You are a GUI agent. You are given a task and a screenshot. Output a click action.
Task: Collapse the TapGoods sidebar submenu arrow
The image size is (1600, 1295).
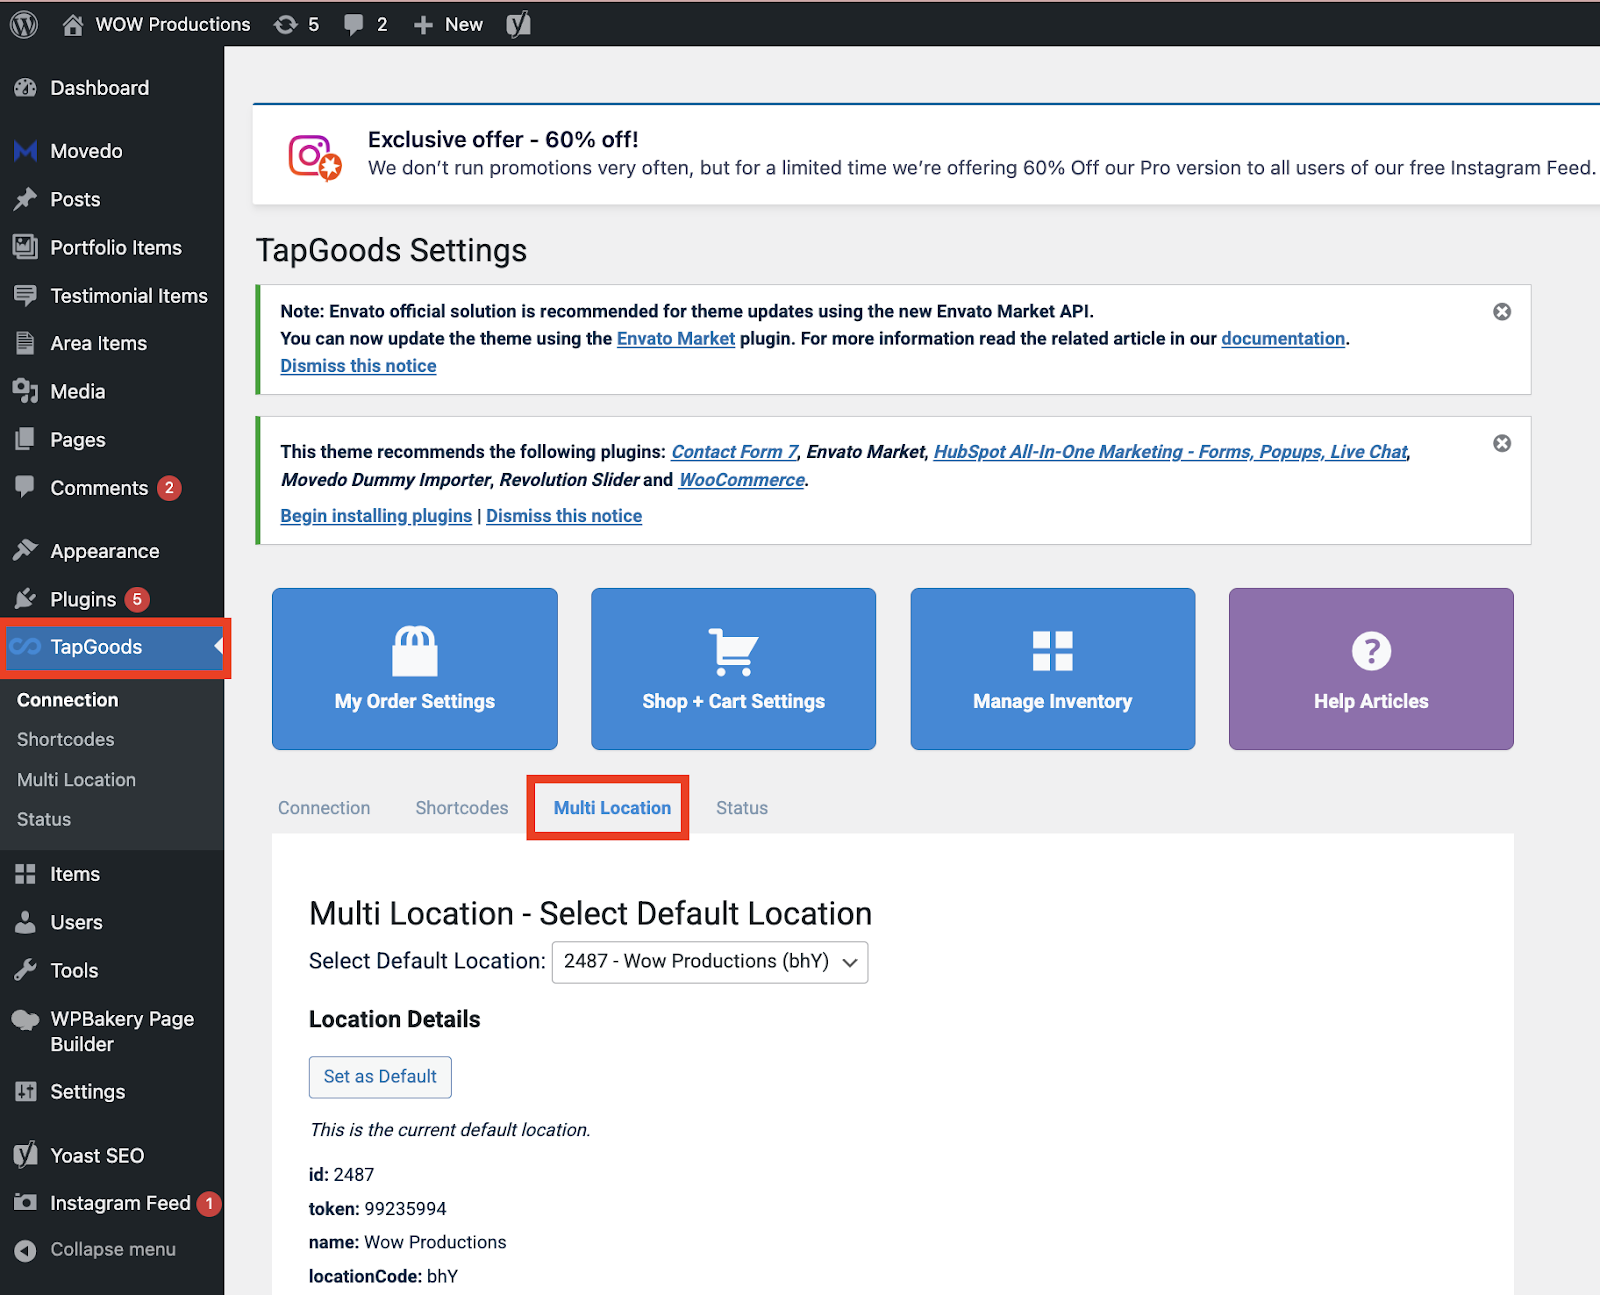click(x=218, y=647)
